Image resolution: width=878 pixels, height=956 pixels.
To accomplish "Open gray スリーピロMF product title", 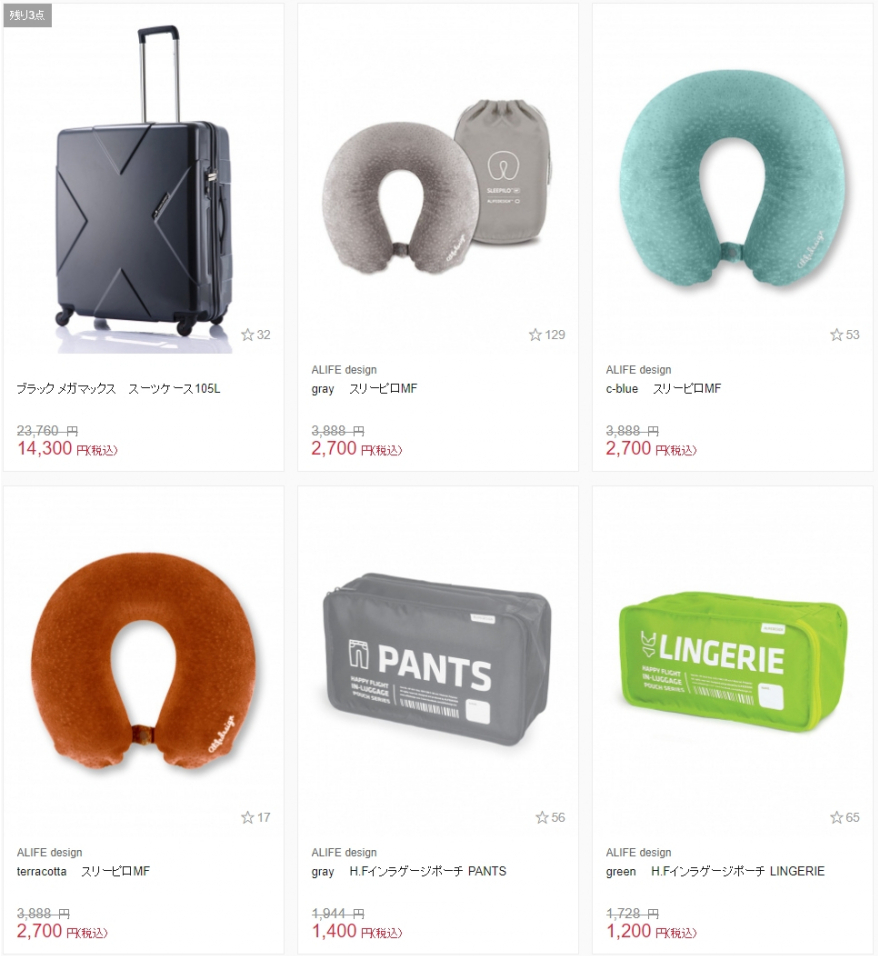I will pos(364,388).
